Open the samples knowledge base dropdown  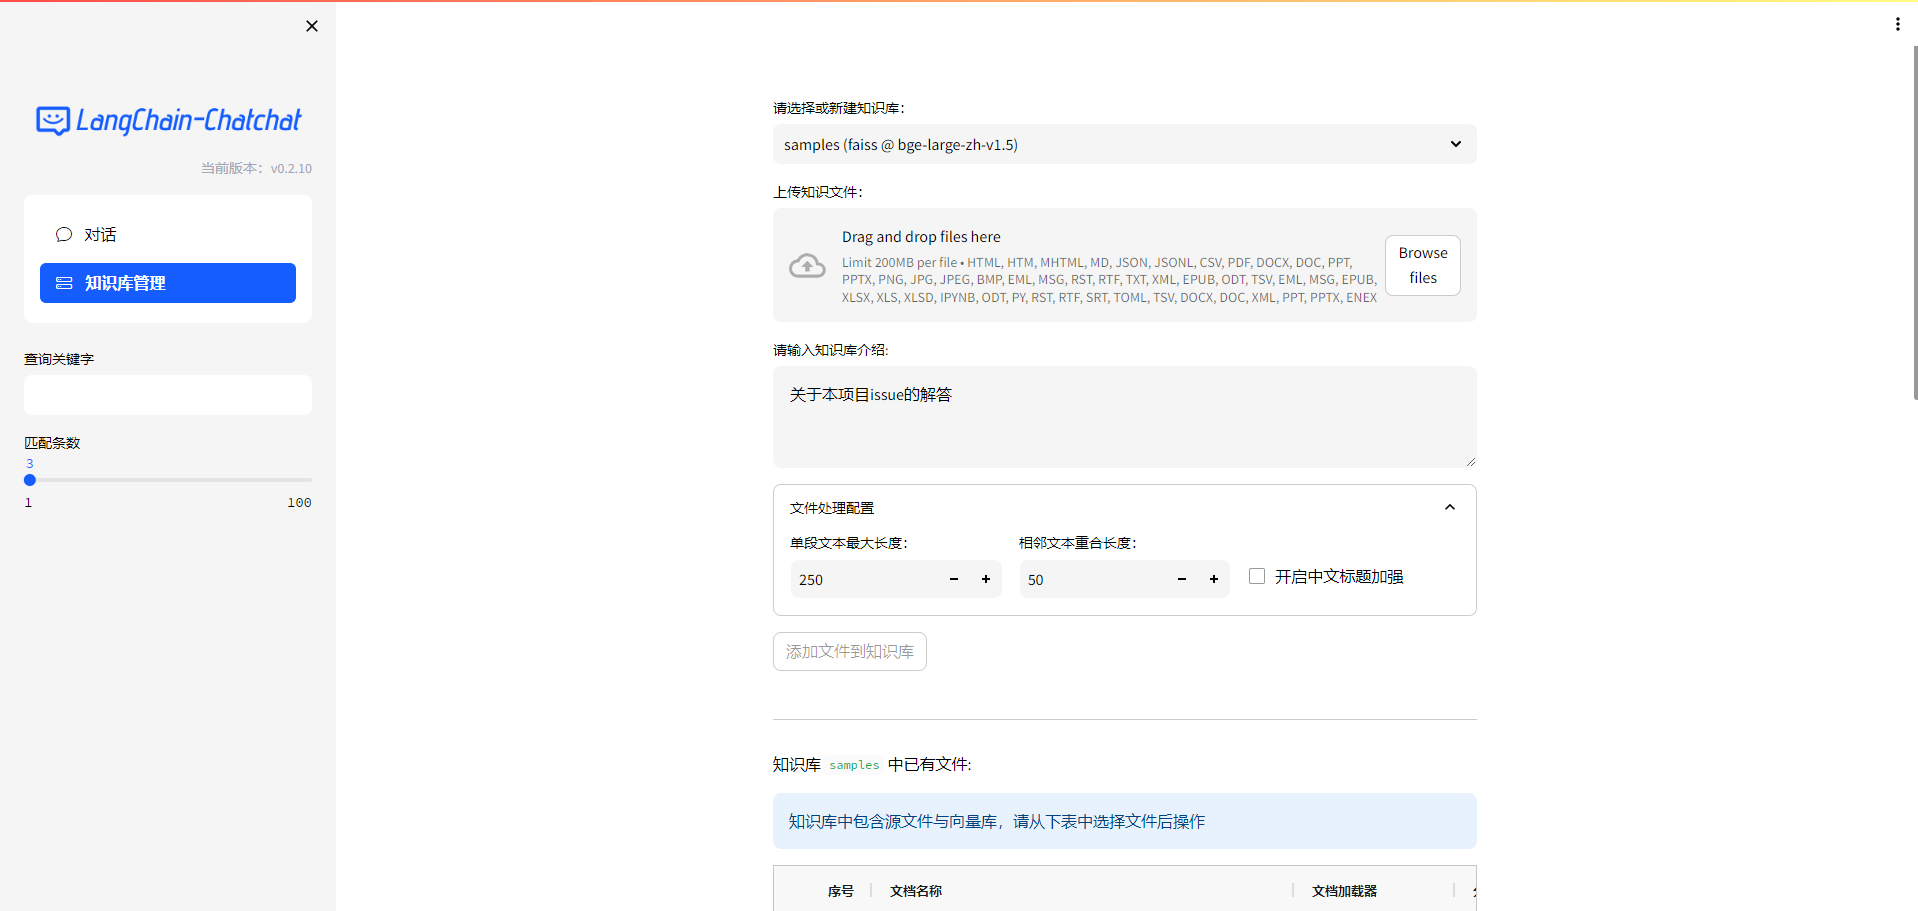1124,144
